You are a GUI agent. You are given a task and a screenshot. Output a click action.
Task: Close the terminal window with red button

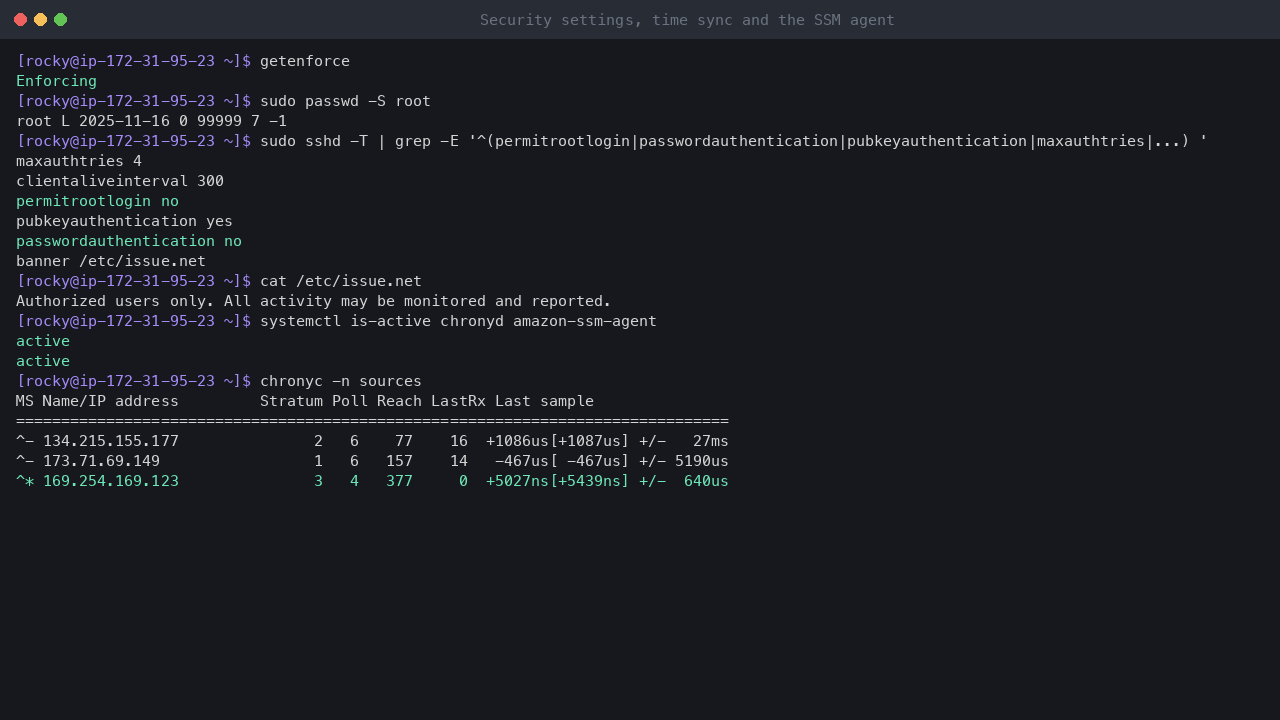[20, 20]
